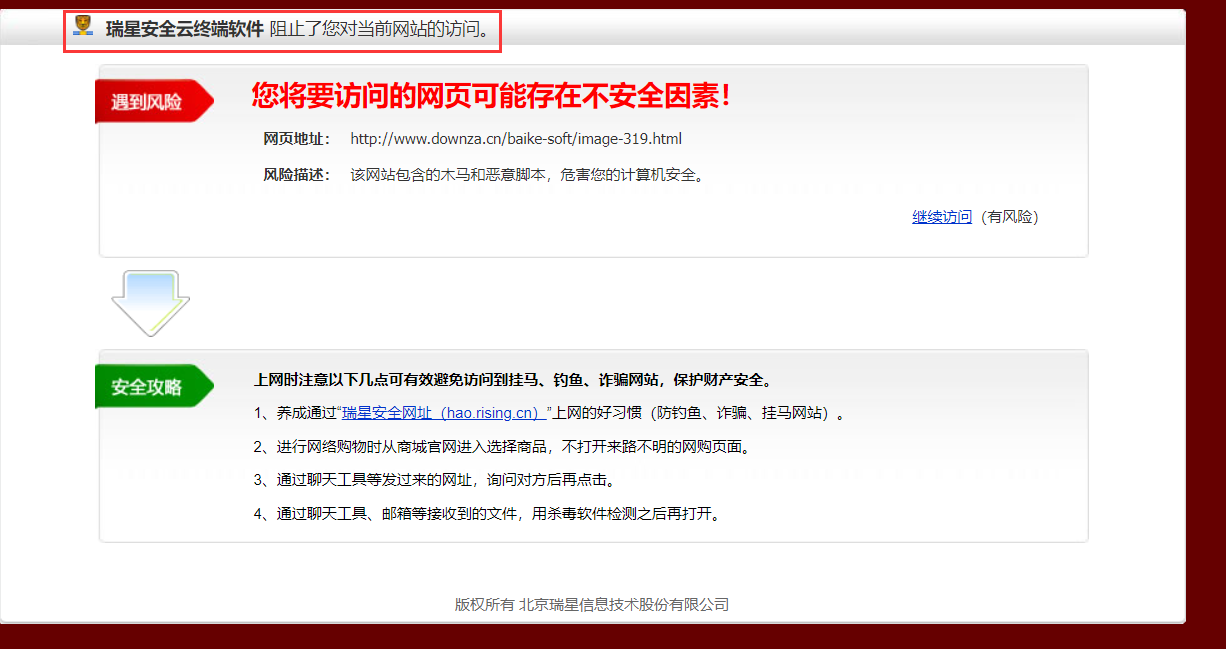1226x649 pixels.
Task: Click the bold line 上网时注意以下几点
Action: (513, 380)
